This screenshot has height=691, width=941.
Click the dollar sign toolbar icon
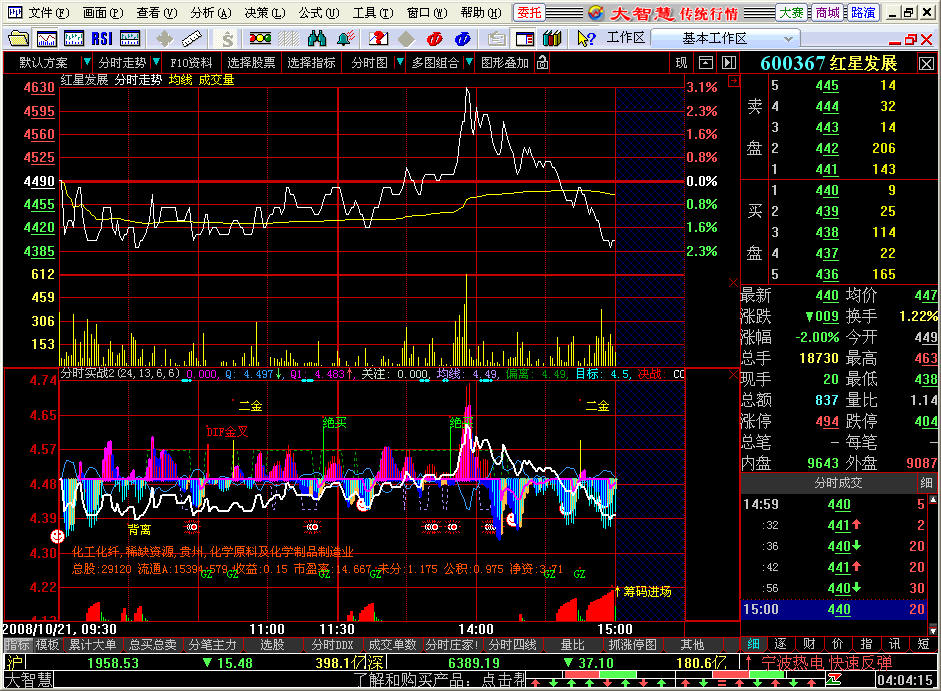point(227,39)
